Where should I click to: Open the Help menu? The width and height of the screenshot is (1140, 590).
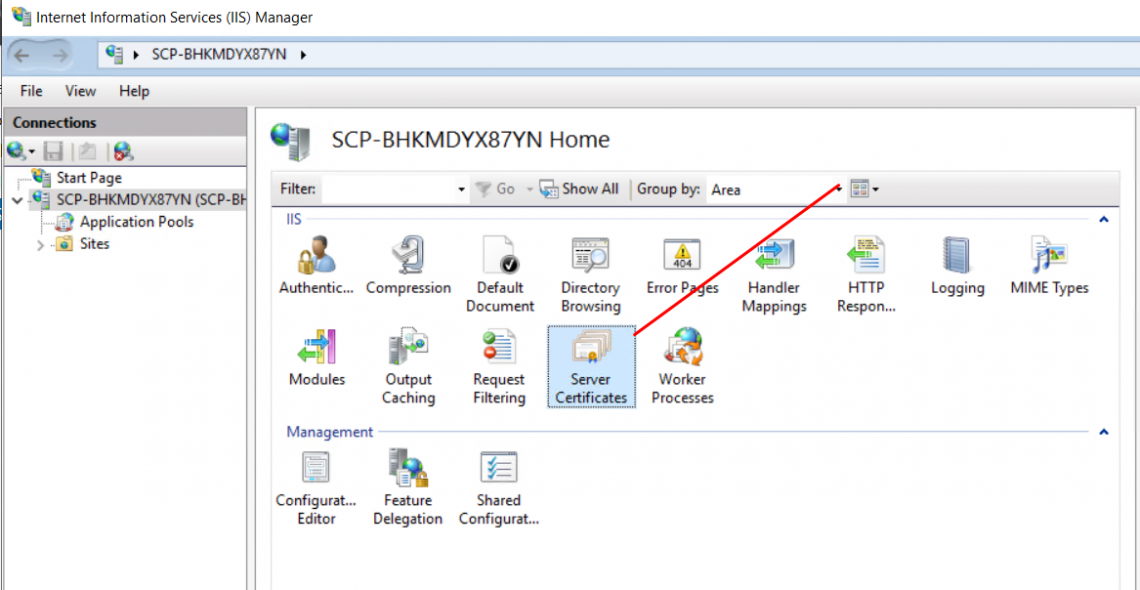tap(134, 91)
